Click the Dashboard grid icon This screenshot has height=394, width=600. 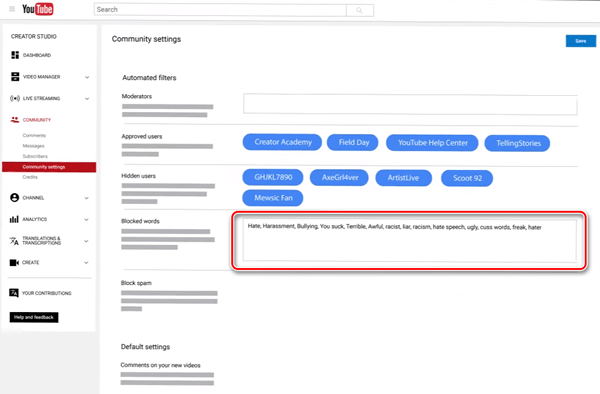tap(15, 55)
